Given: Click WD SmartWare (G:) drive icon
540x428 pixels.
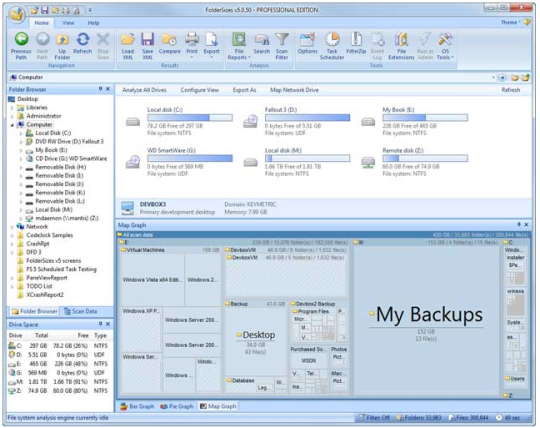Looking at the screenshot, I should point(133,162).
